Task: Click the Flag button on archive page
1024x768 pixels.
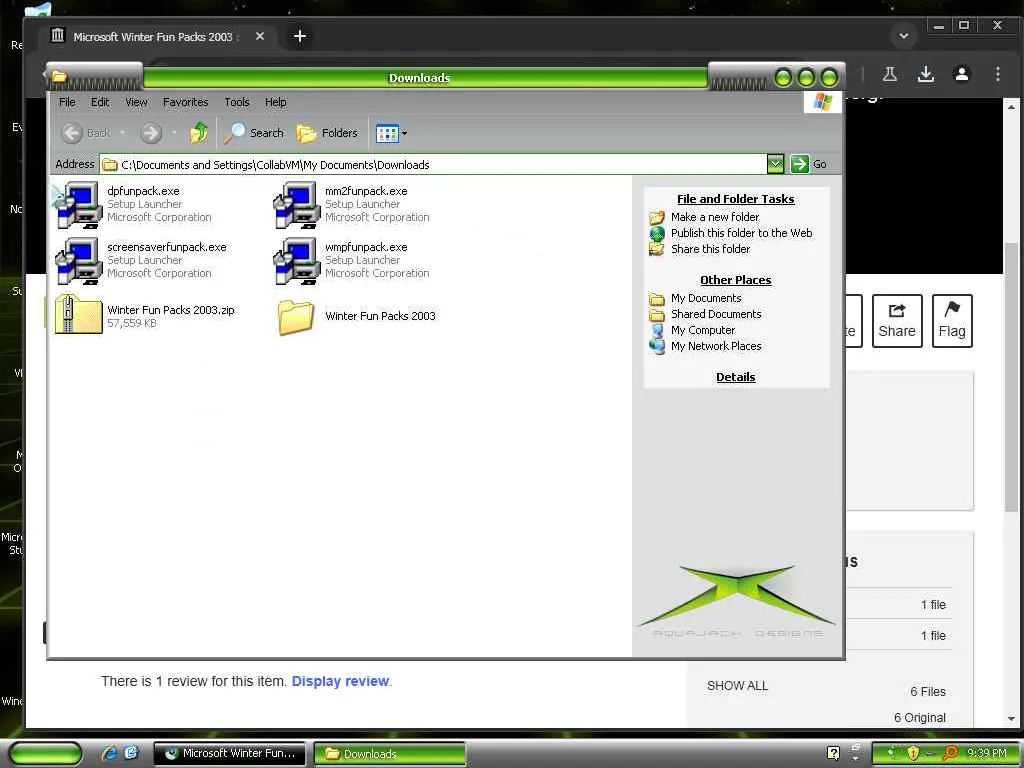Action: (x=952, y=321)
